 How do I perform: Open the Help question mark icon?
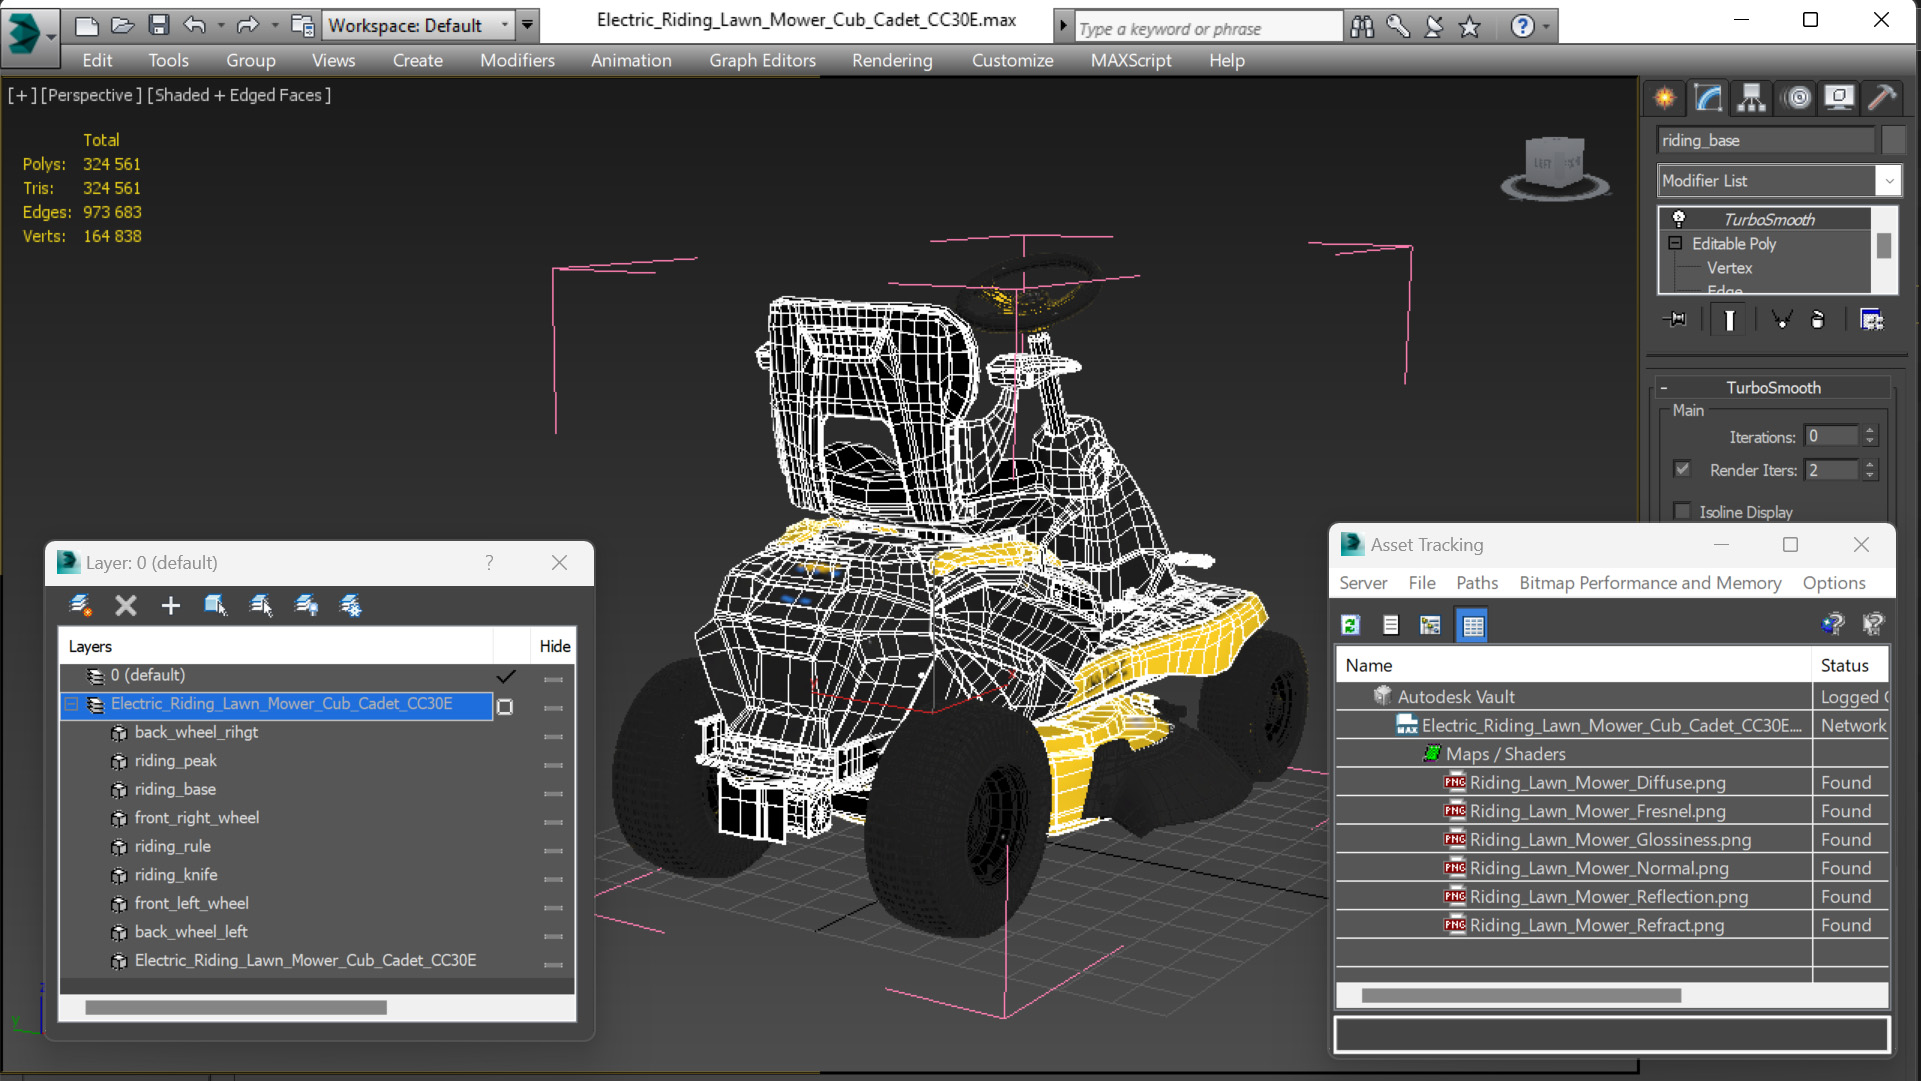1522,27
